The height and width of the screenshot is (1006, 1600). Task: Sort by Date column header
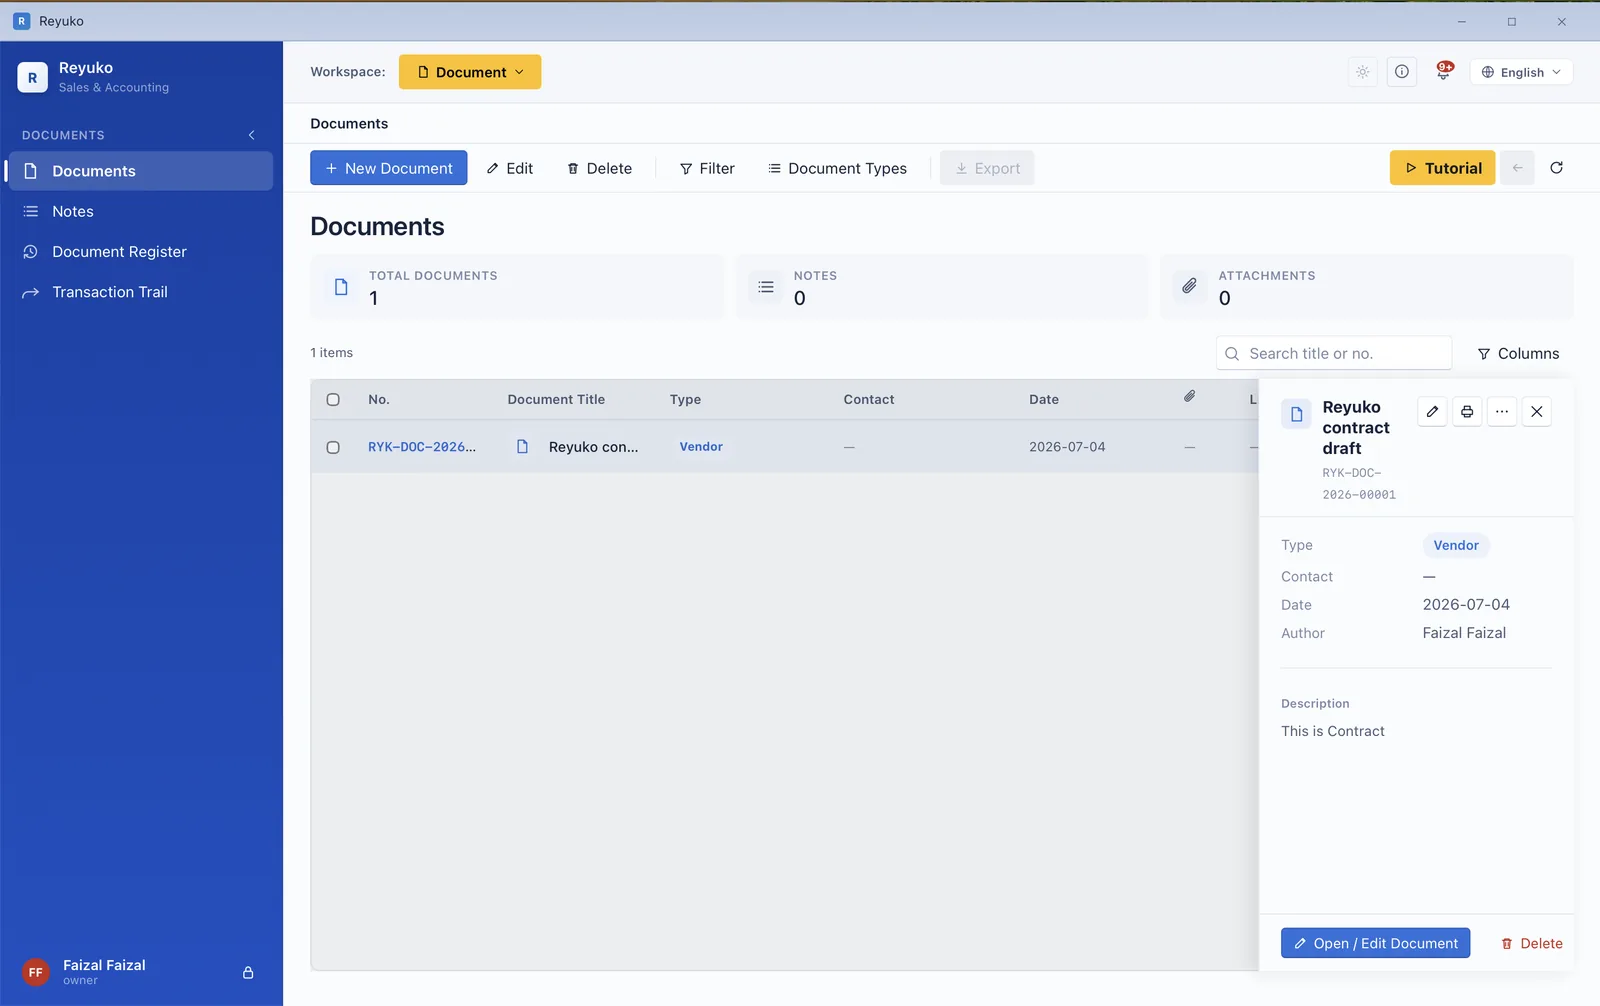pyautogui.click(x=1044, y=399)
